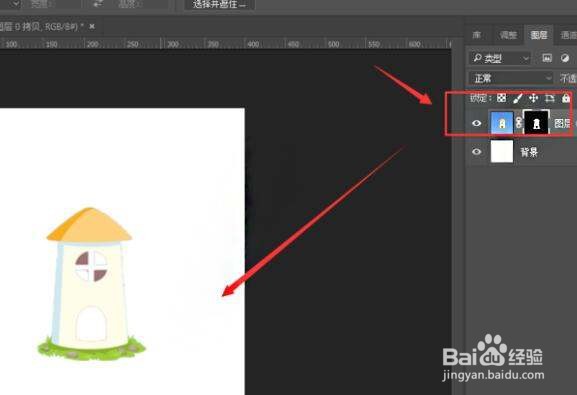Select the black layer mask thumbnail
577x395 pixels.
(x=536, y=123)
